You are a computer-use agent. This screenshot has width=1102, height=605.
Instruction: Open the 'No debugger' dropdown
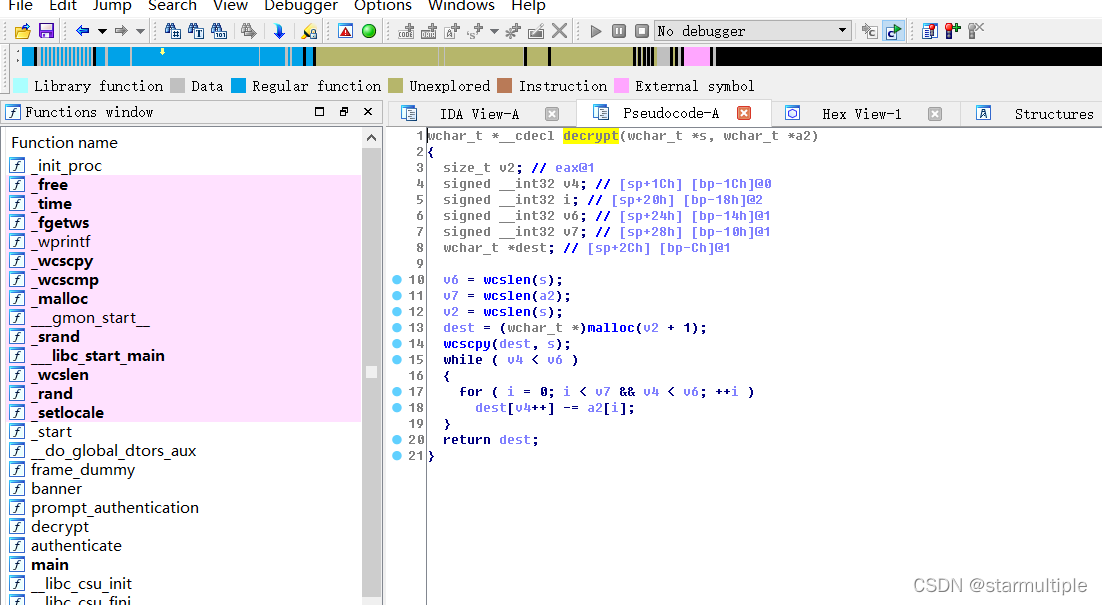click(753, 31)
